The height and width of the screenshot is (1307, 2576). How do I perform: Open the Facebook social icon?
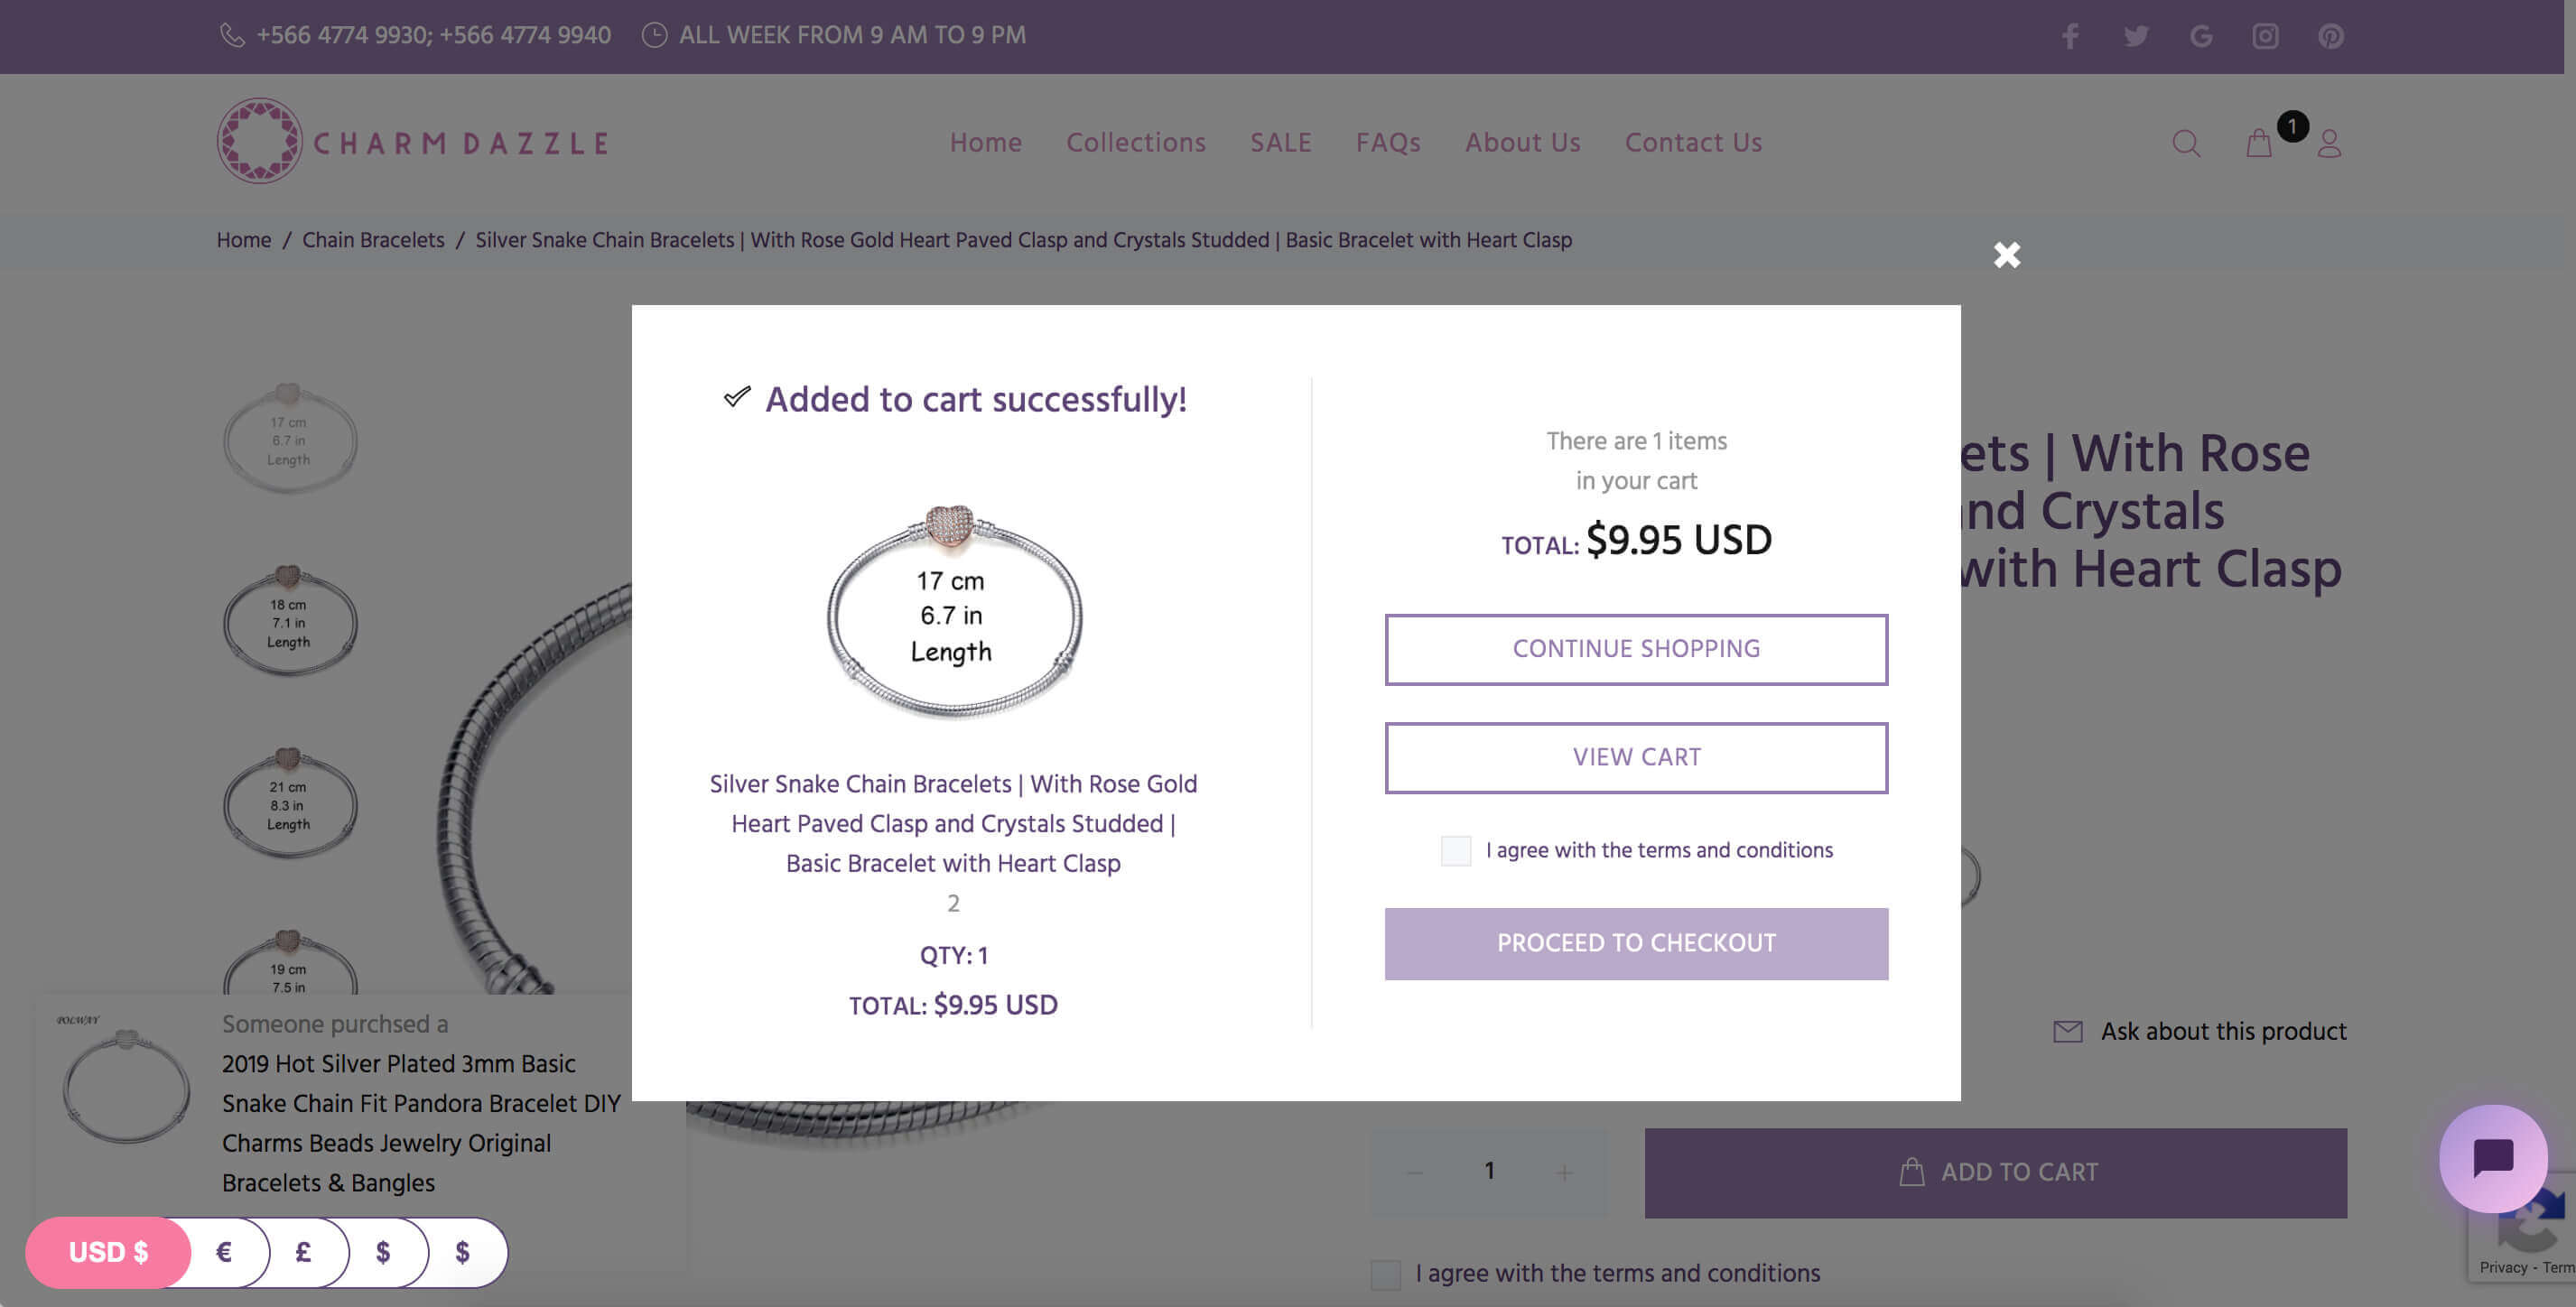(x=2070, y=36)
